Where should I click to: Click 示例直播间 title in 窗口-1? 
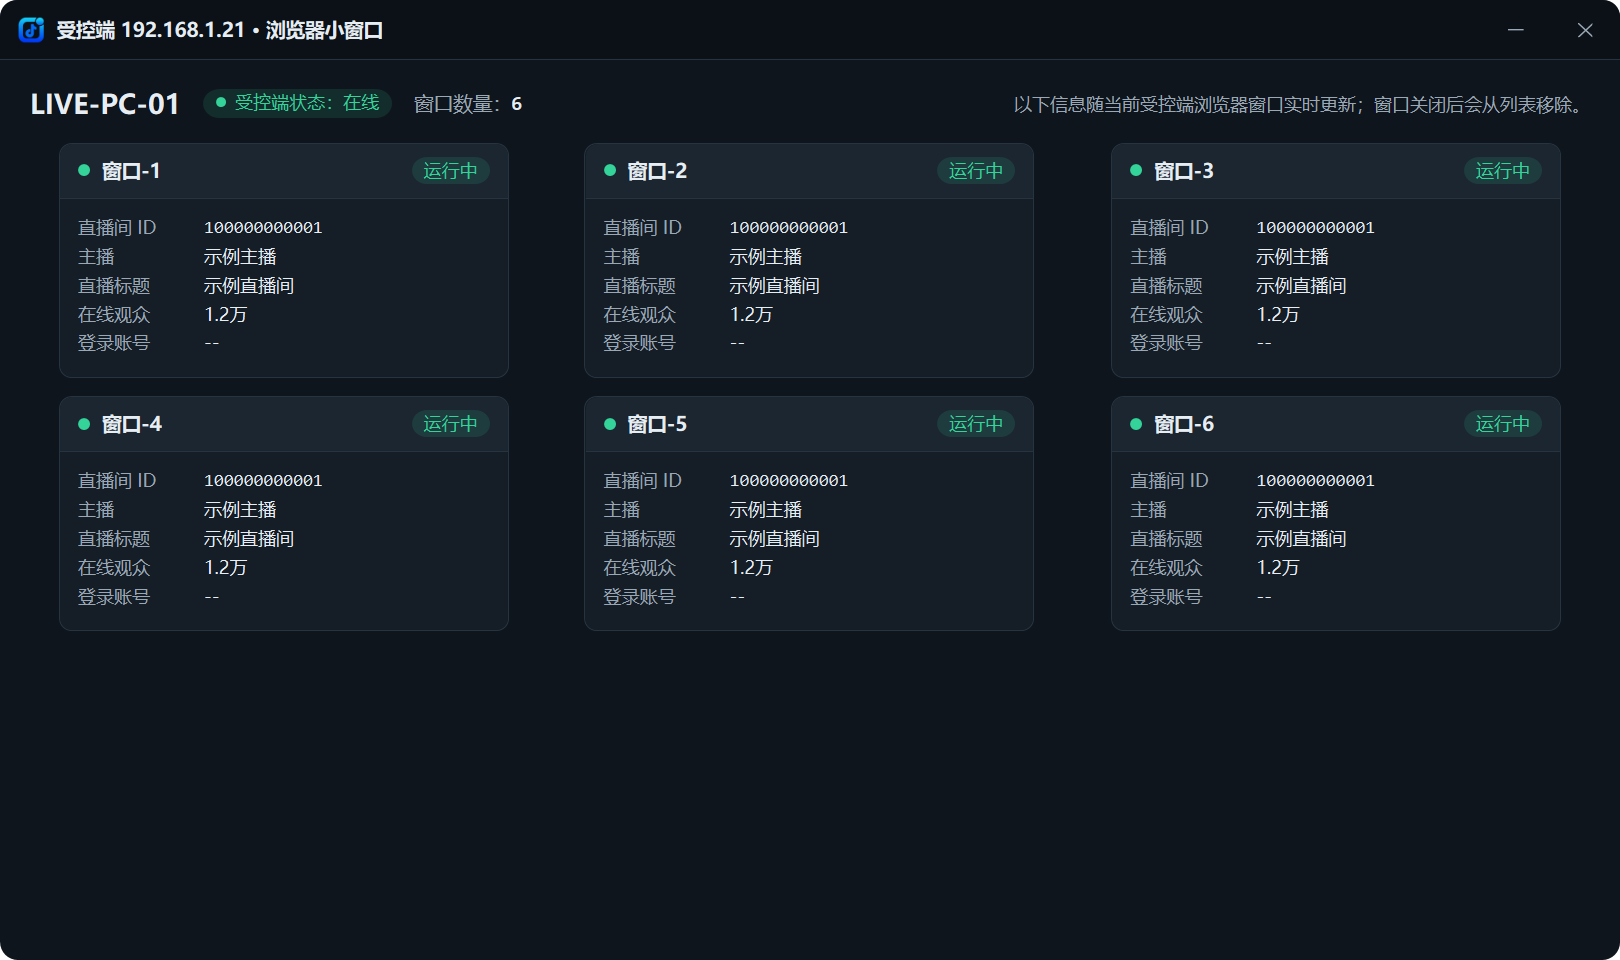click(249, 286)
